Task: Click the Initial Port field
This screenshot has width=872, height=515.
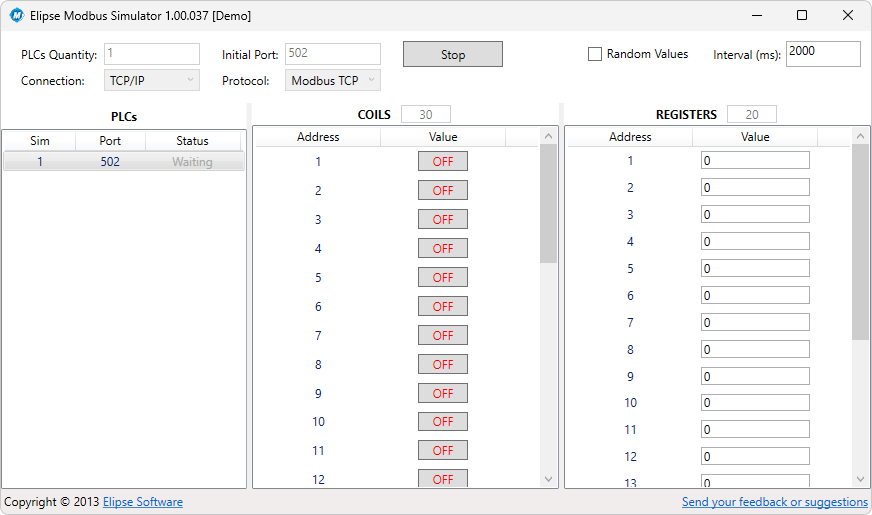Action: click(x=333, y=54)
